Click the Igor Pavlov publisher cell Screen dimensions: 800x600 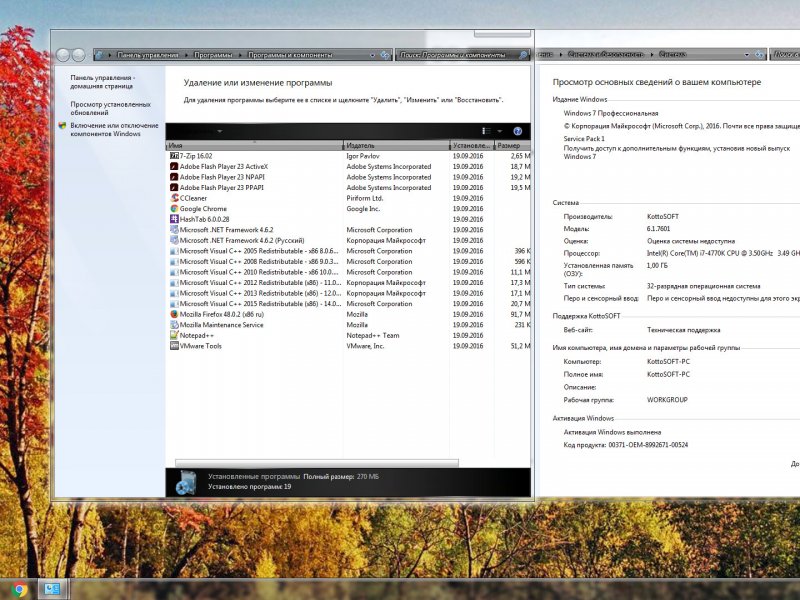[363, 156]
